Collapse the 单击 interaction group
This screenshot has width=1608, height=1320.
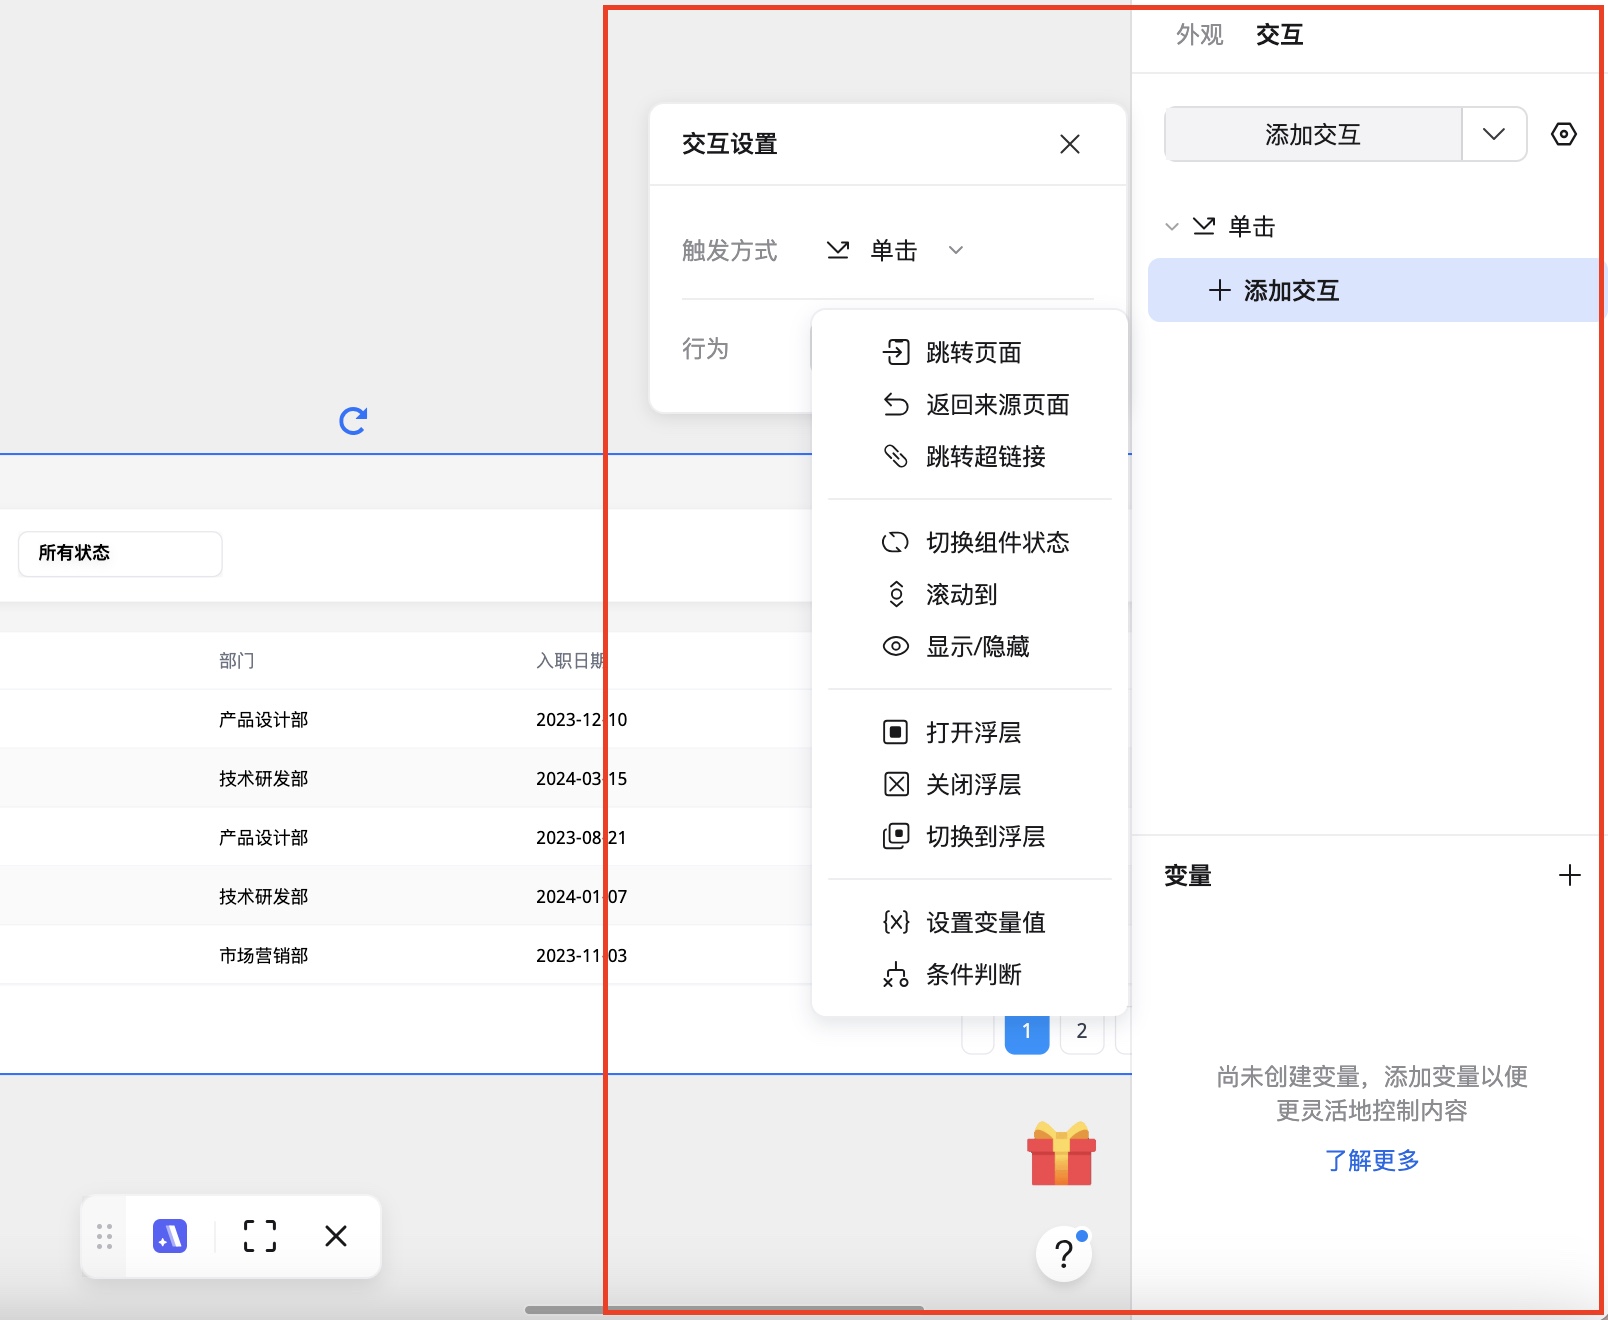1172,227
